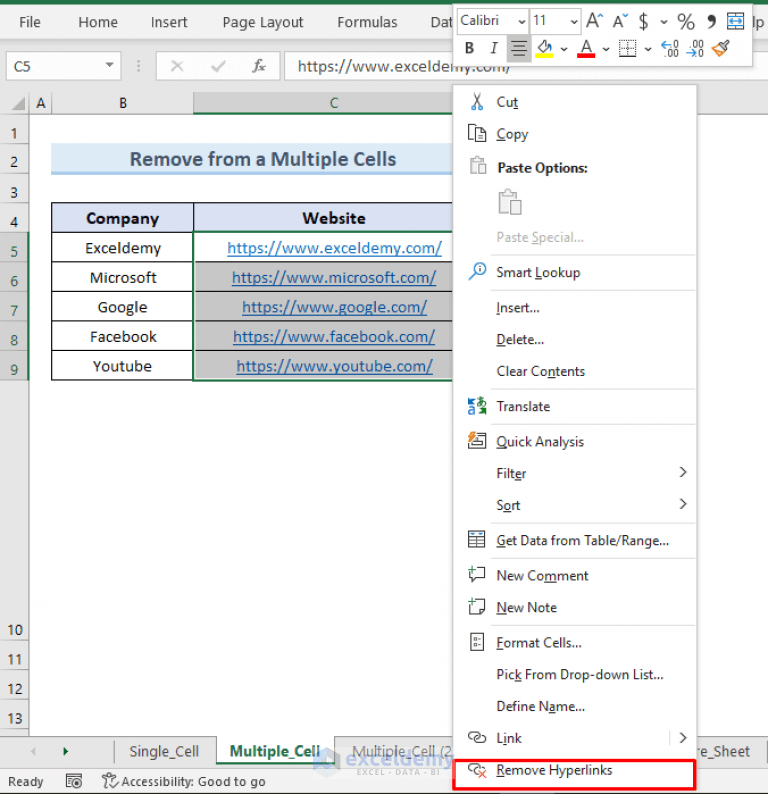Click Increase Font Size icon
The width and height of the screenshot is (768, 794).
tap(594, 21)
